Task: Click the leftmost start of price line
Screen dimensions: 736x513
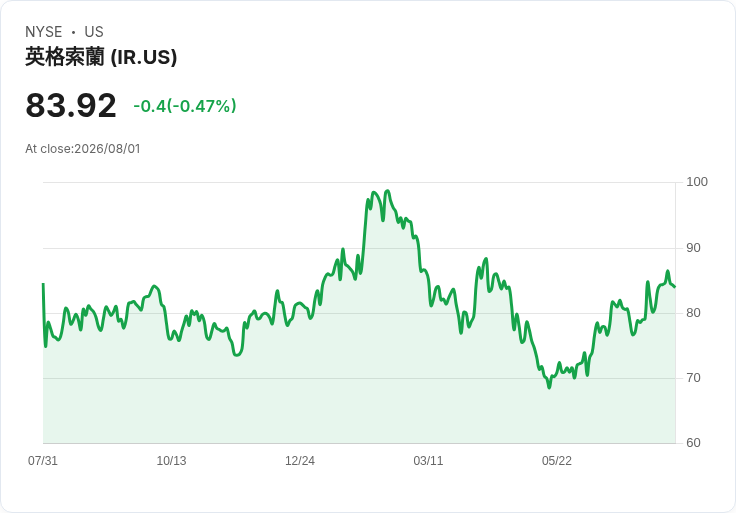Action: pos(43,284)
